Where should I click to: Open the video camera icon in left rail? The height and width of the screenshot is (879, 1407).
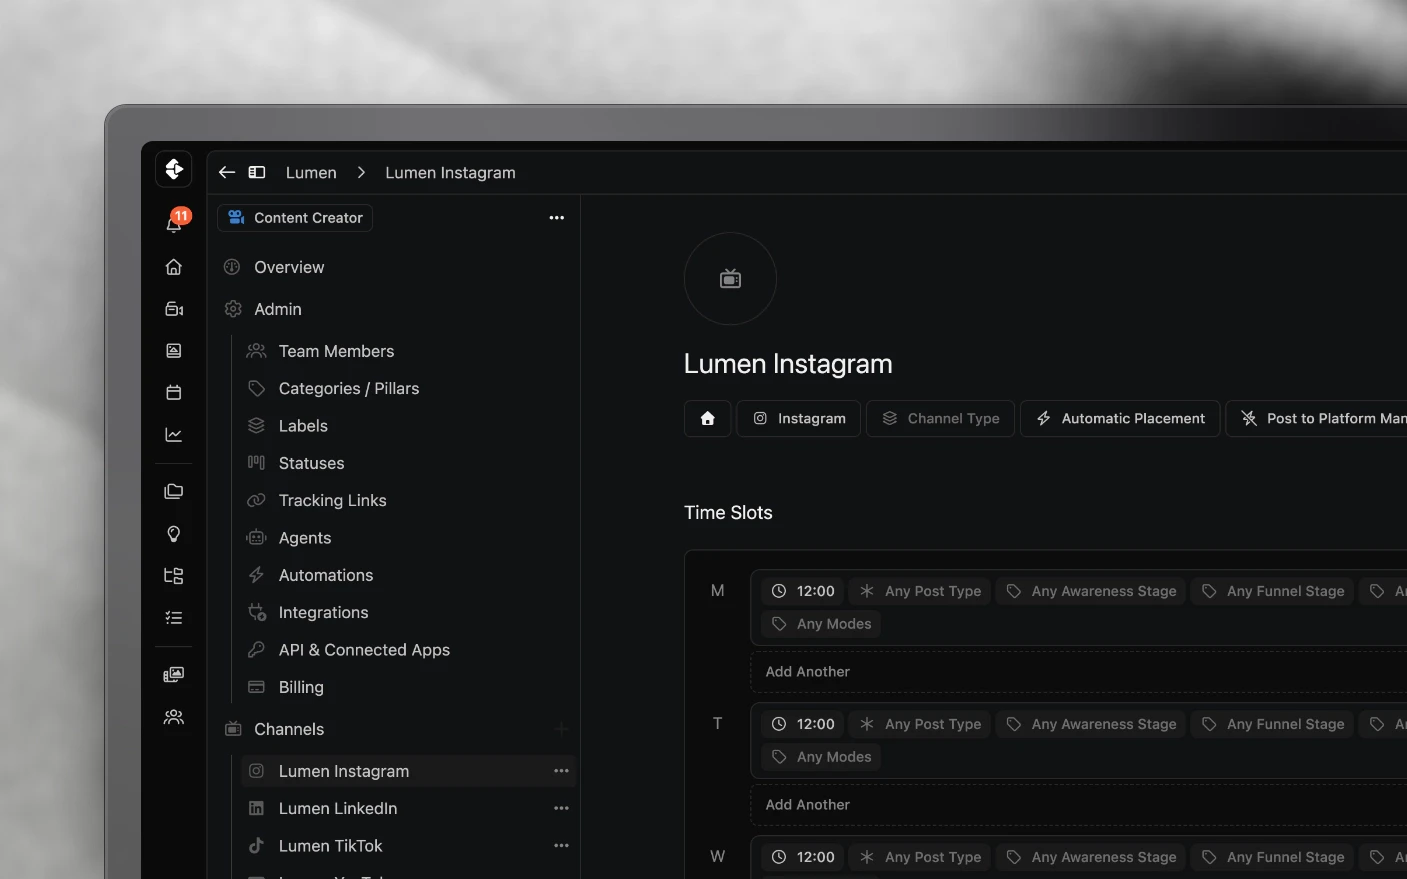click(x=174, y=309)
